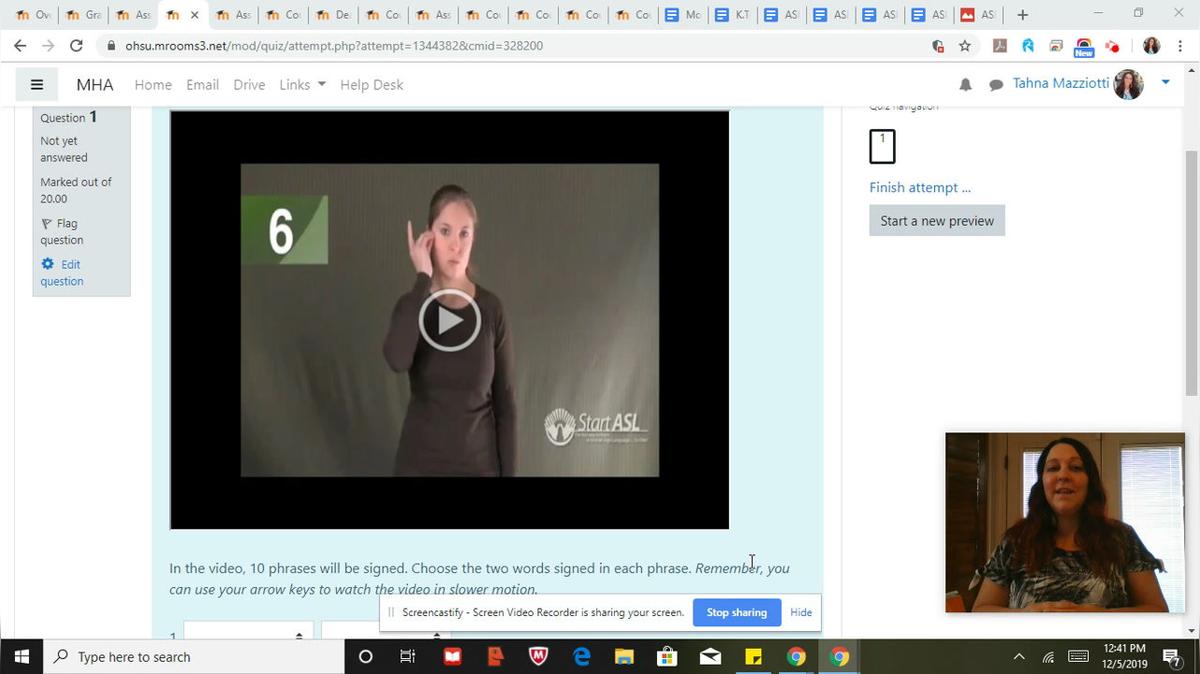Bookmark this page with star icon
This screenshot has width=1200, height=674.
pyautogui.click(x=965, y=45)
